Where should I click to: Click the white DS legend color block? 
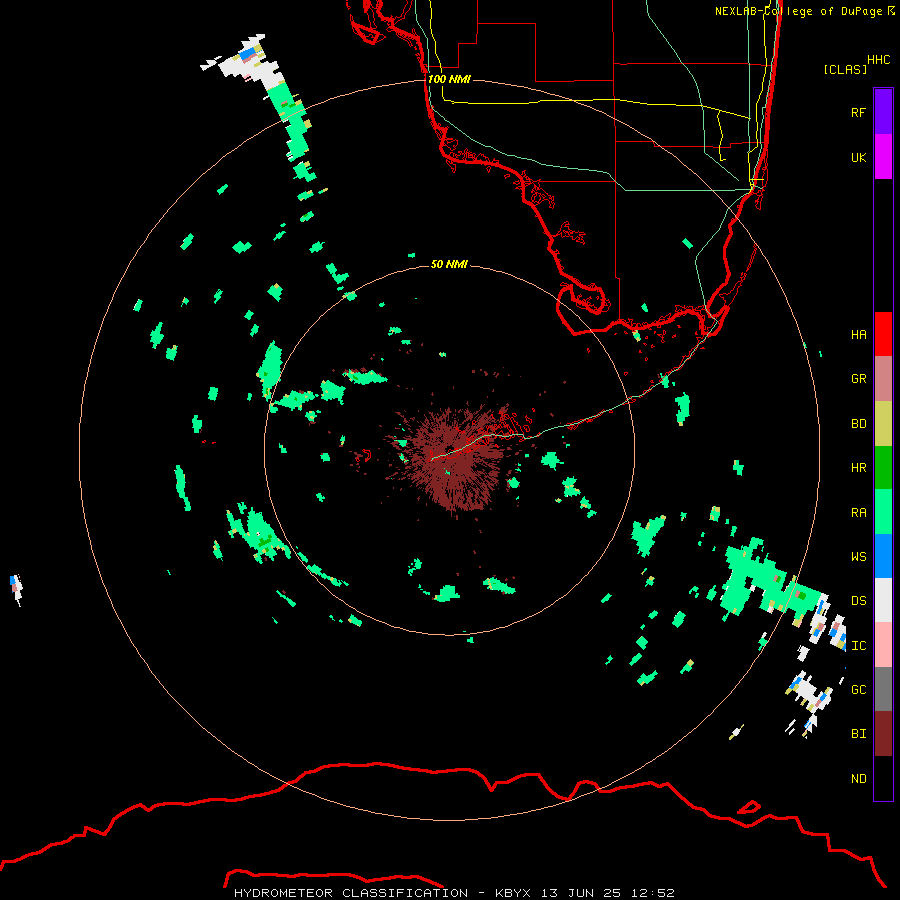tap(883, 600)
